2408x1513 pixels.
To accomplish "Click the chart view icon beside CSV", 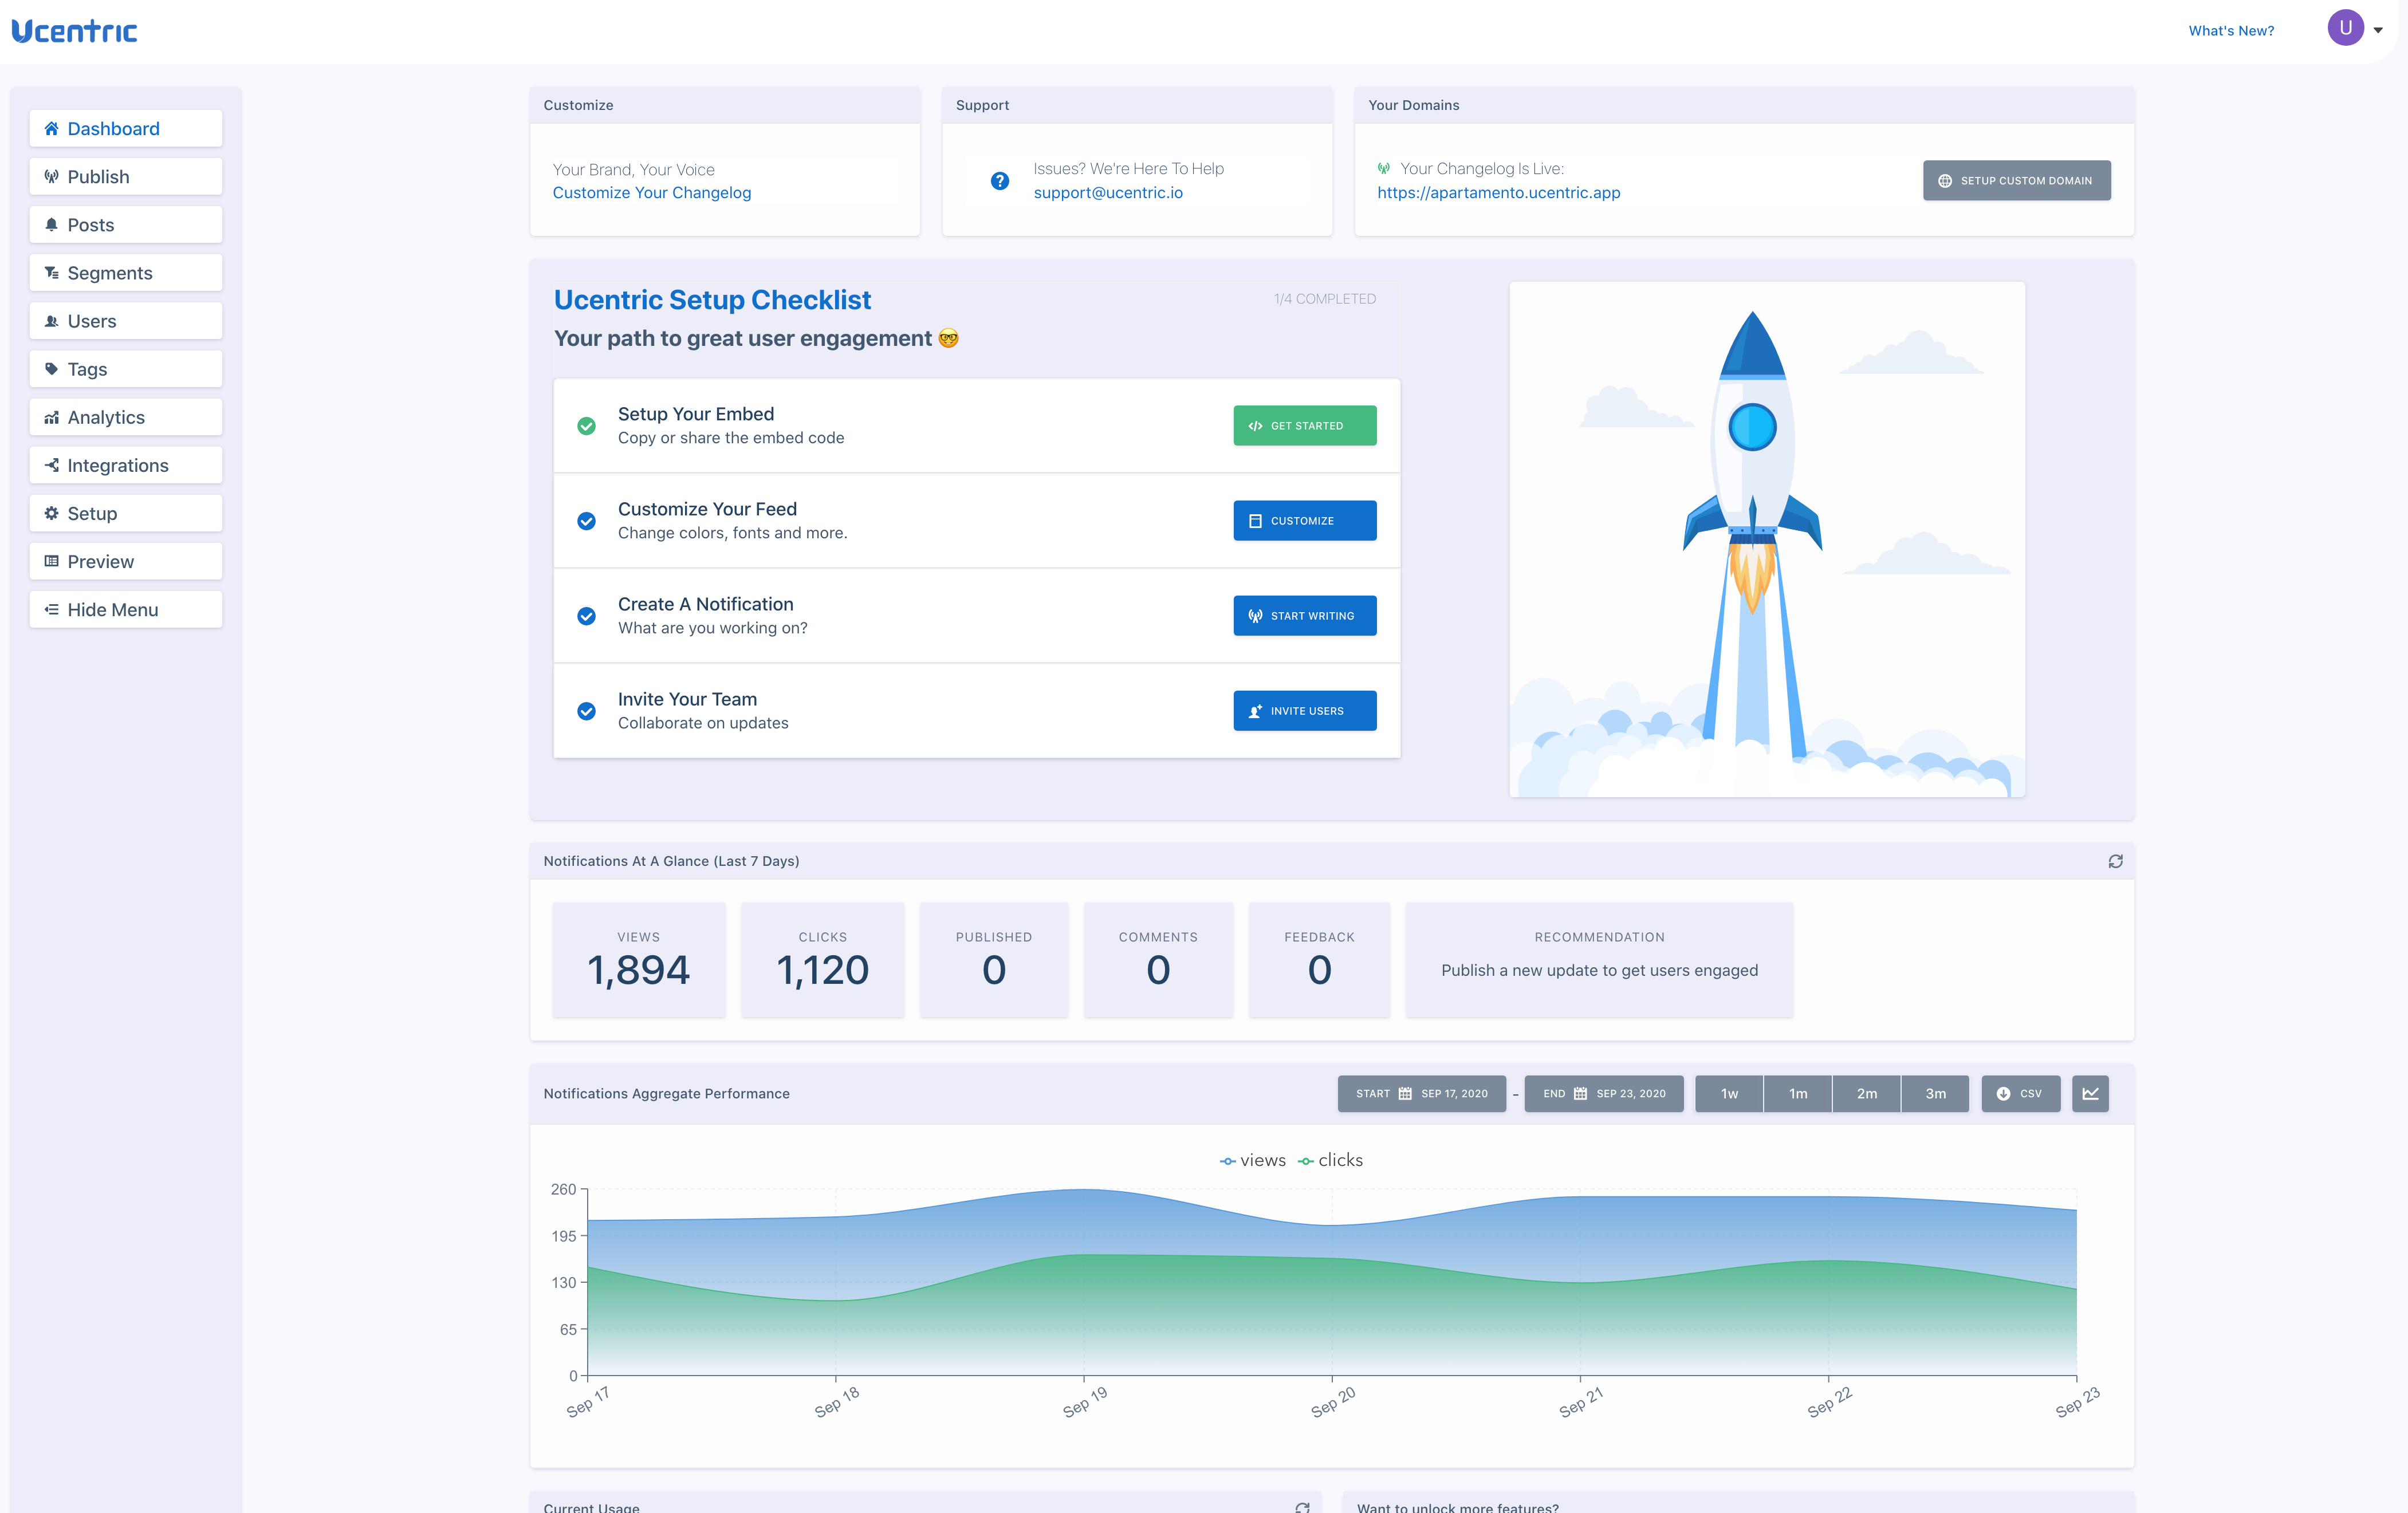I will [x=2090, y=1093].
